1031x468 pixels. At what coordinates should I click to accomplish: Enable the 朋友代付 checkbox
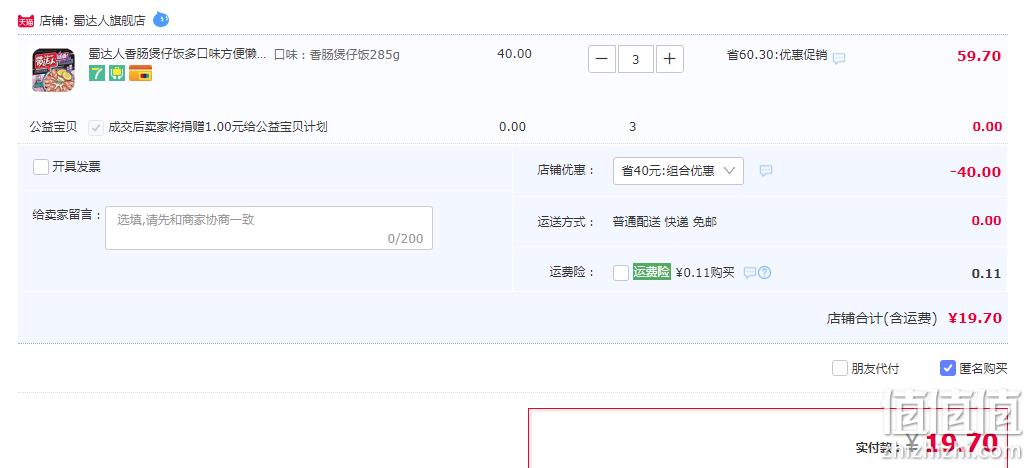[x=840, y=368]
